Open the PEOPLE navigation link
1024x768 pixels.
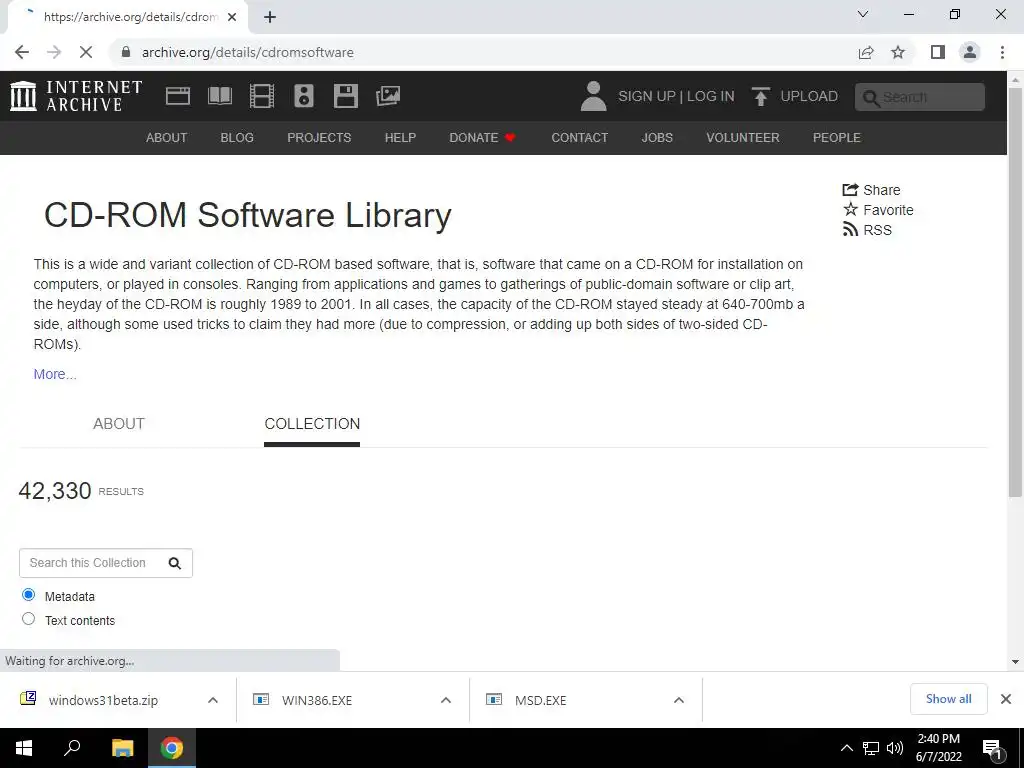tap(837, 138)
